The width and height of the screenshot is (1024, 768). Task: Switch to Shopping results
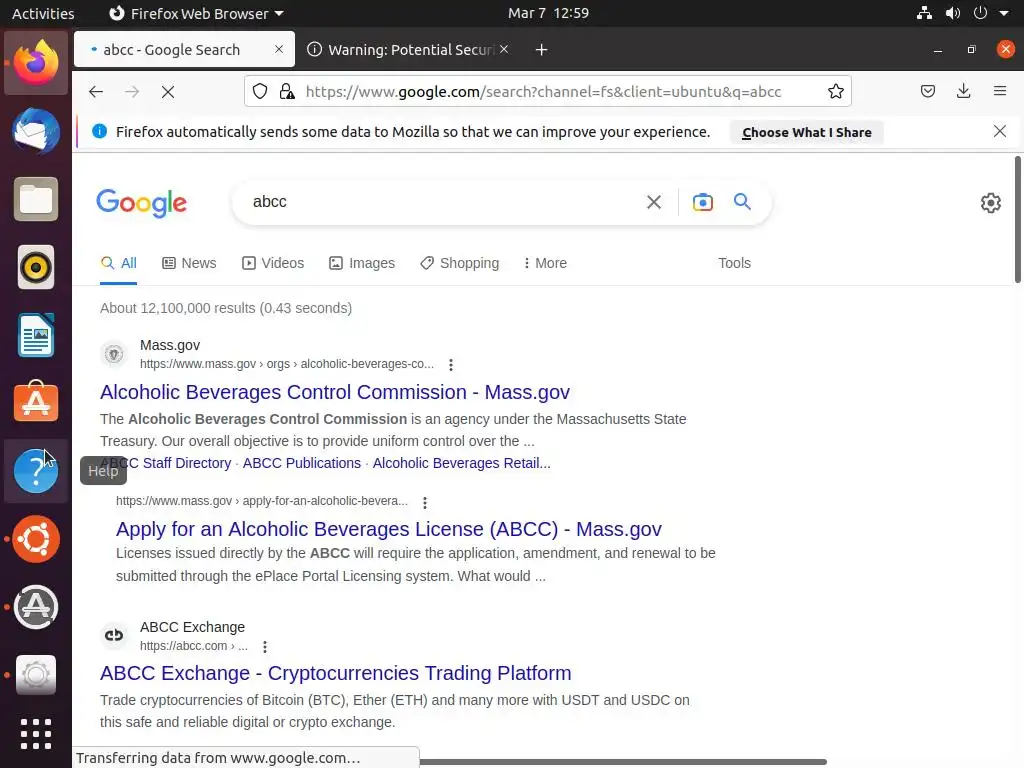point(460,263)
